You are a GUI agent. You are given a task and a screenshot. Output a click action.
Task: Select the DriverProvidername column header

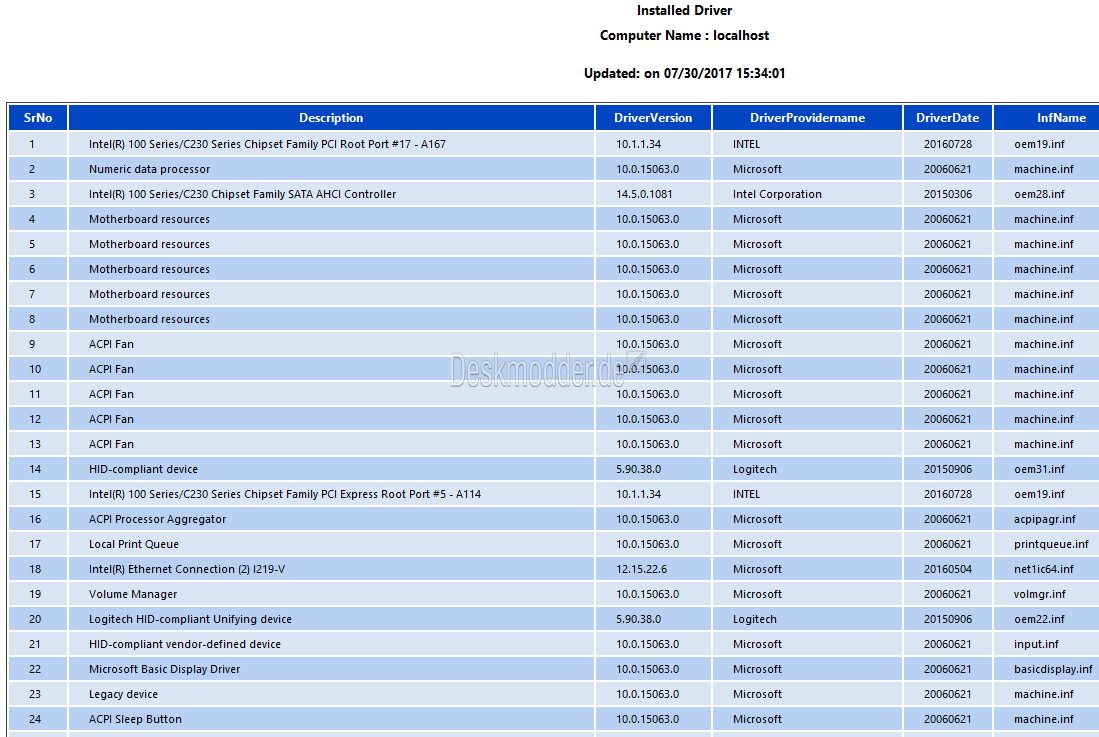click(x=807, y=118)
